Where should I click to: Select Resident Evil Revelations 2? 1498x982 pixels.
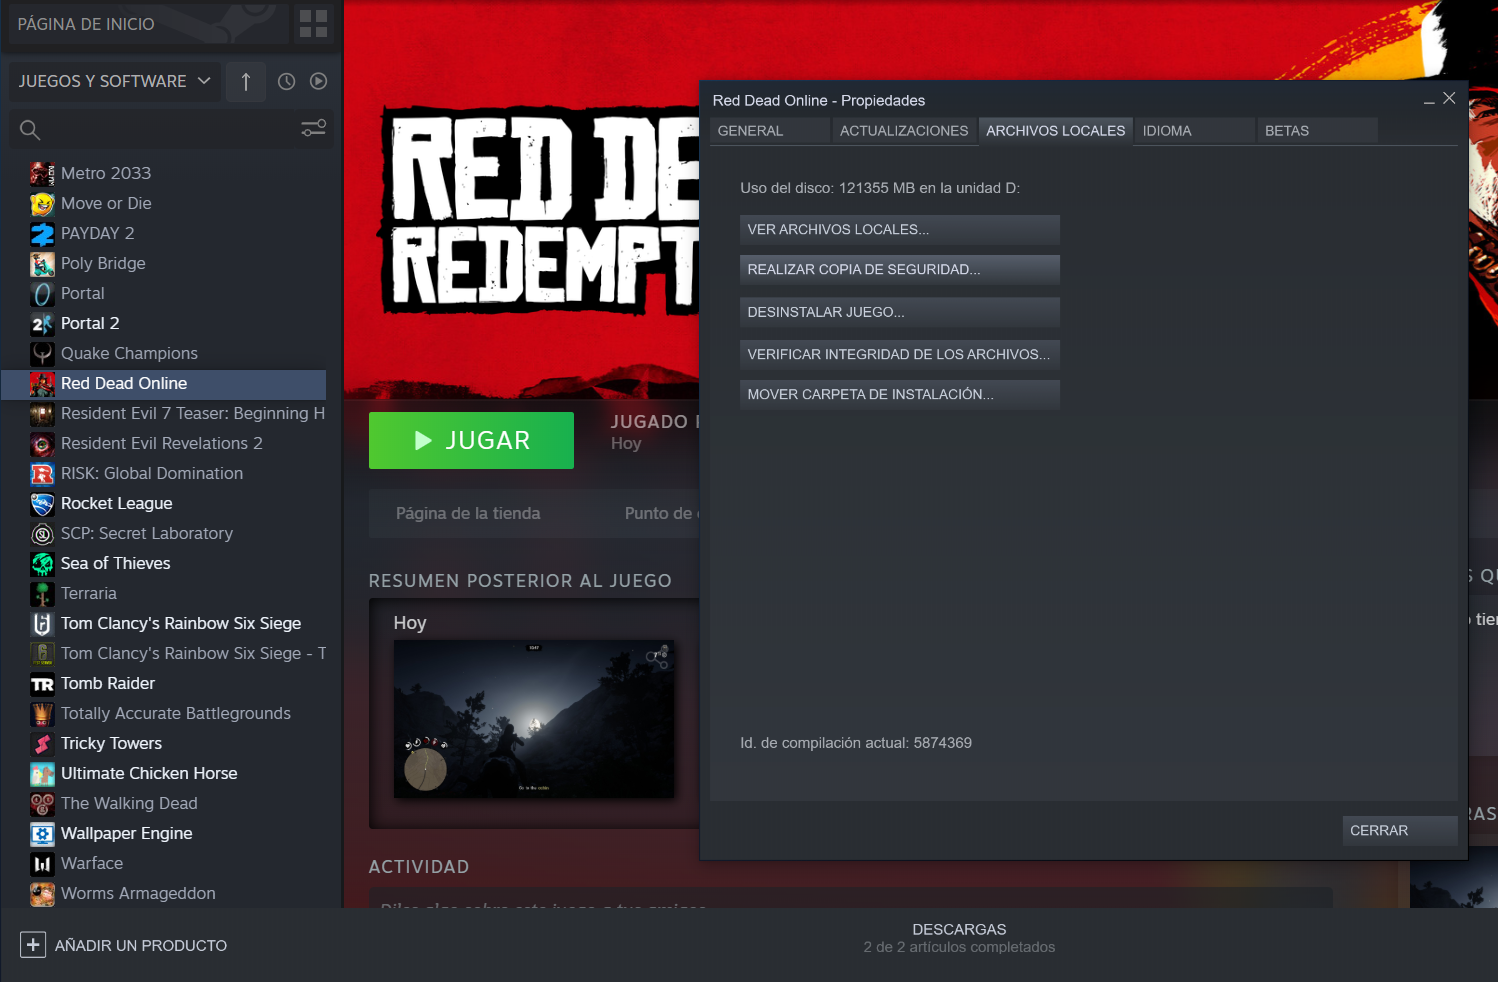[164, 444]
